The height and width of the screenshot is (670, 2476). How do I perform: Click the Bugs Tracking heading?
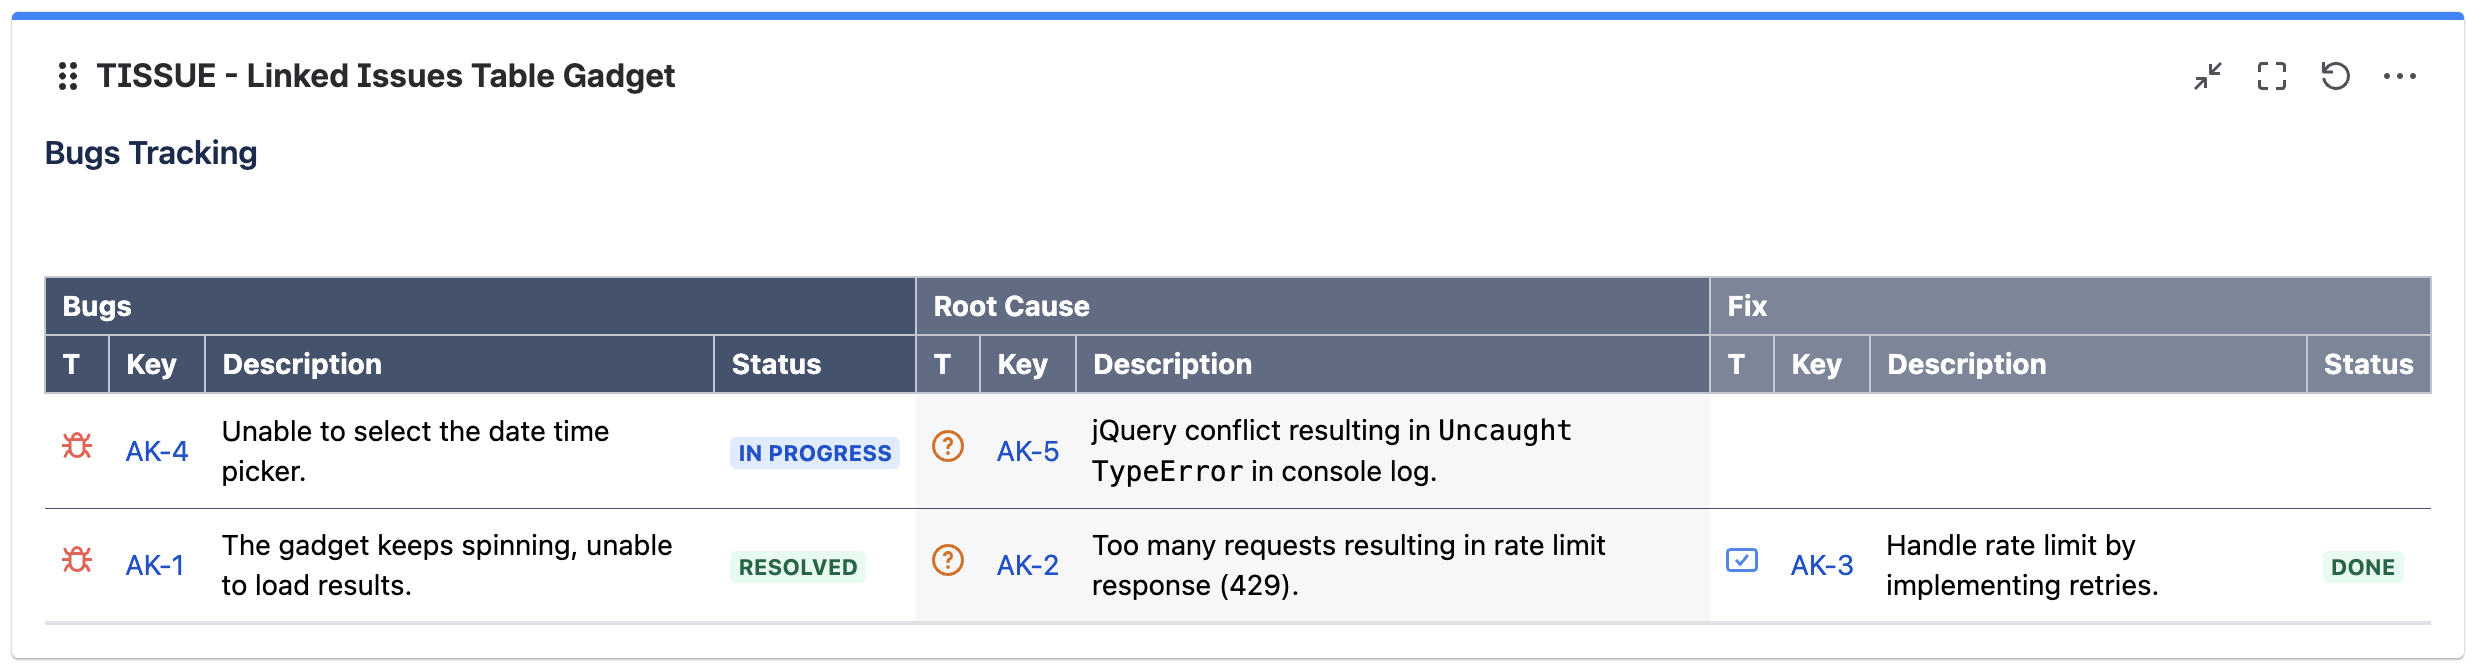(151, 153)
